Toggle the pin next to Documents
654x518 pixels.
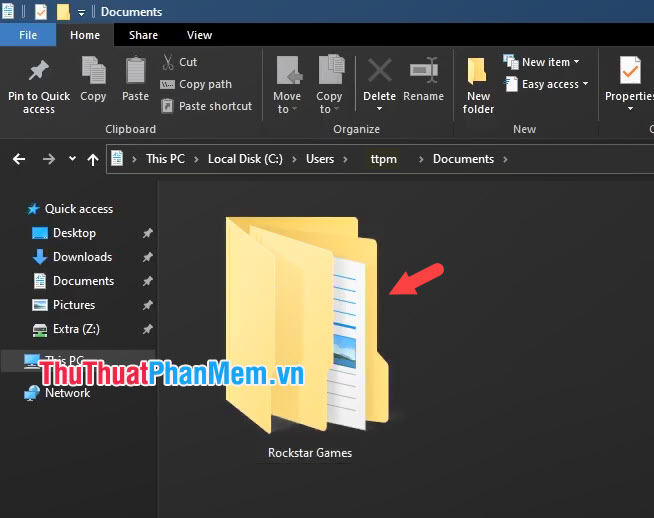[148, 281]
